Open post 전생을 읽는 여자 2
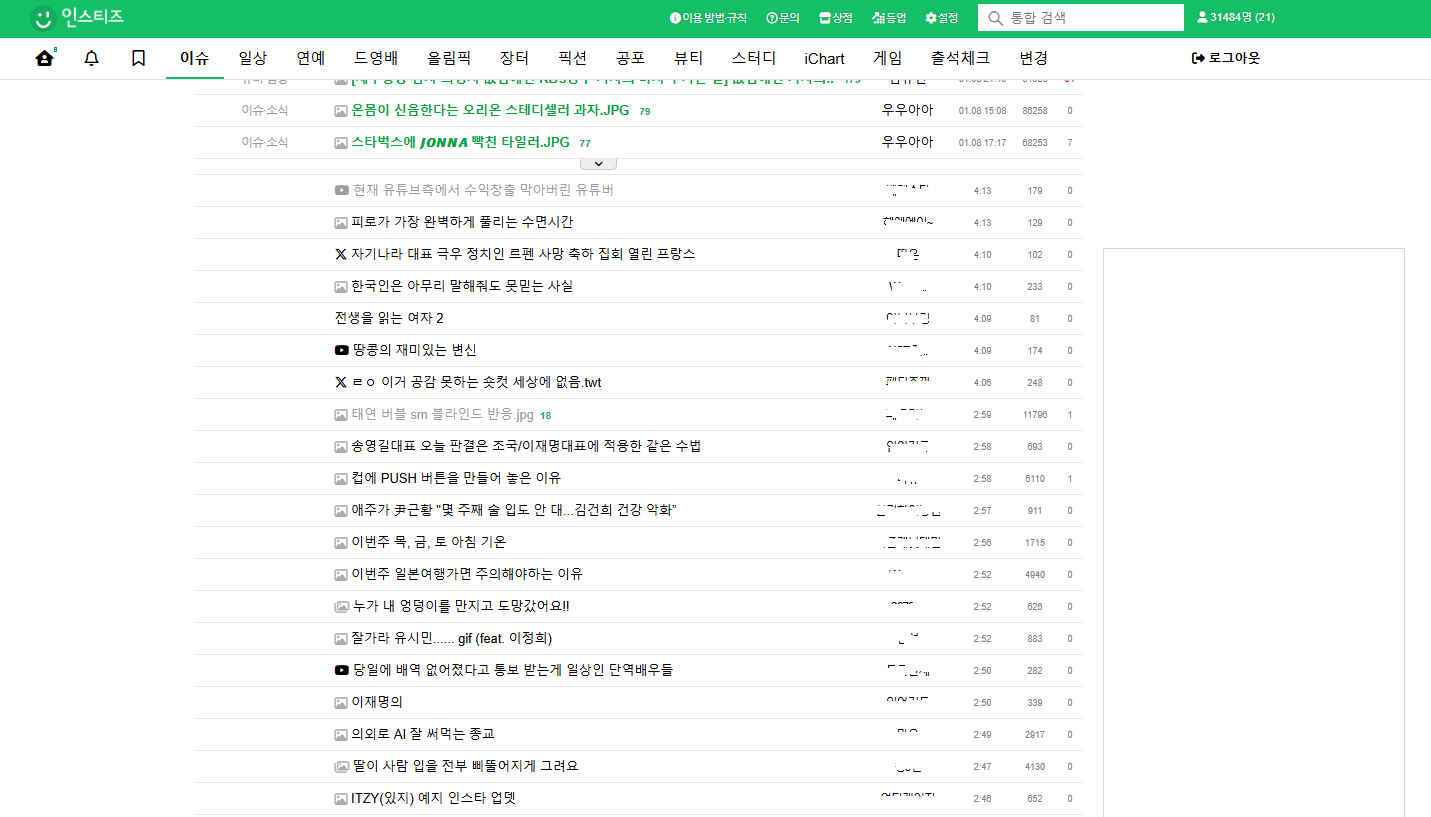The image size is (1431, 817). (x=389, y=318)
